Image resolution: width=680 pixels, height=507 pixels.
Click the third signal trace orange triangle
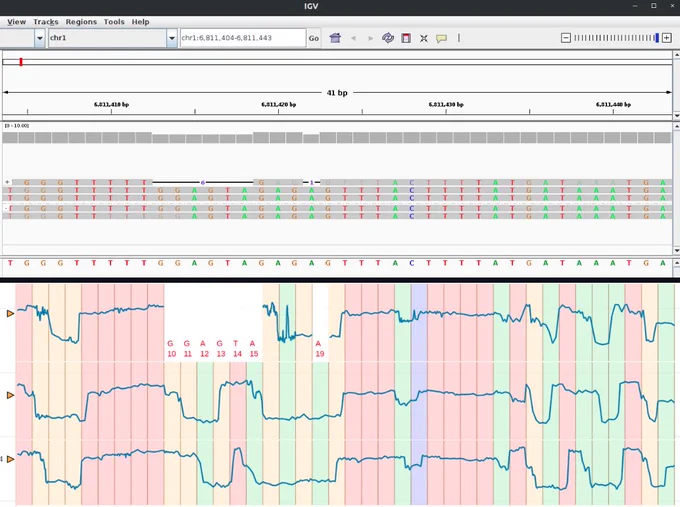[10, 459]
